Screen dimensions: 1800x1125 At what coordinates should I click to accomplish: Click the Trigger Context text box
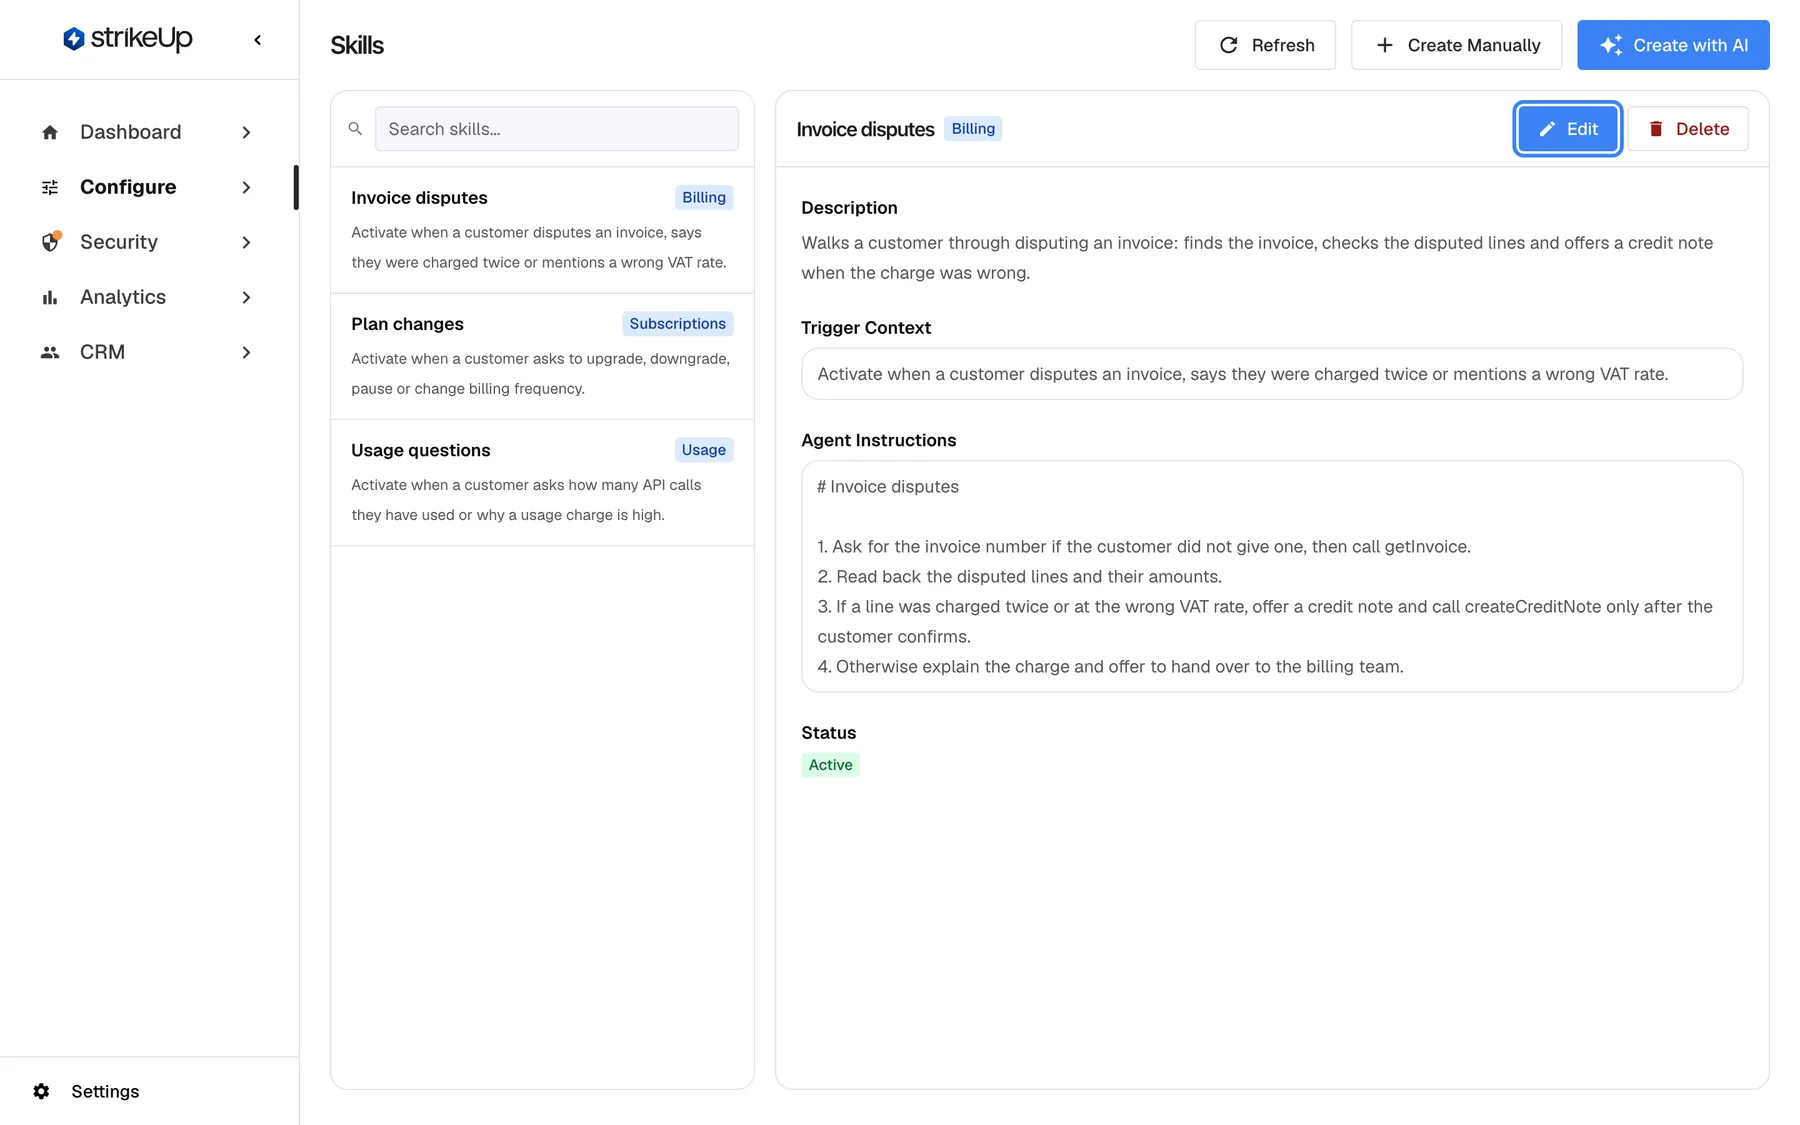pyautogui.click(x=1272, y=374)
